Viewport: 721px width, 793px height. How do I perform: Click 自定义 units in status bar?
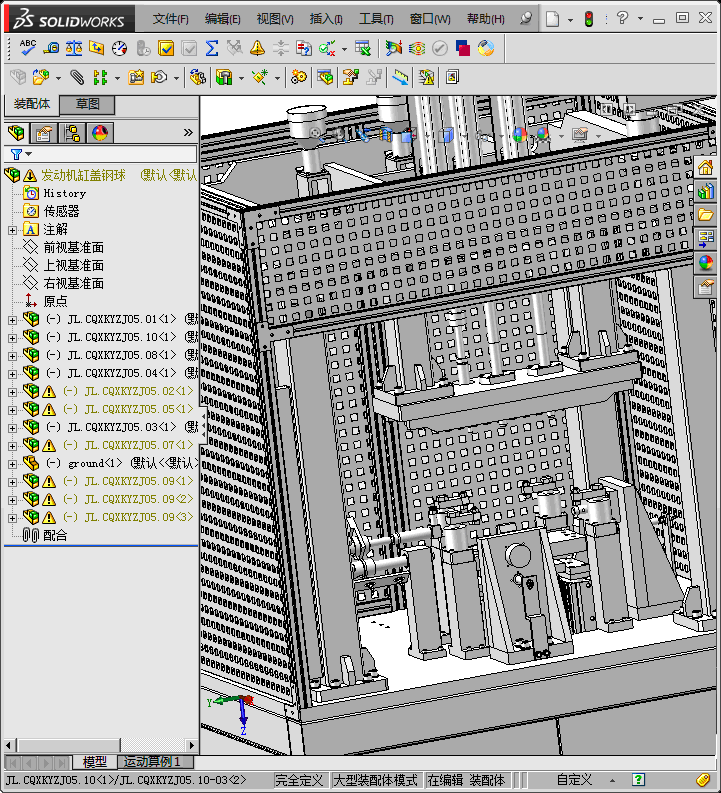coord(574,780)
